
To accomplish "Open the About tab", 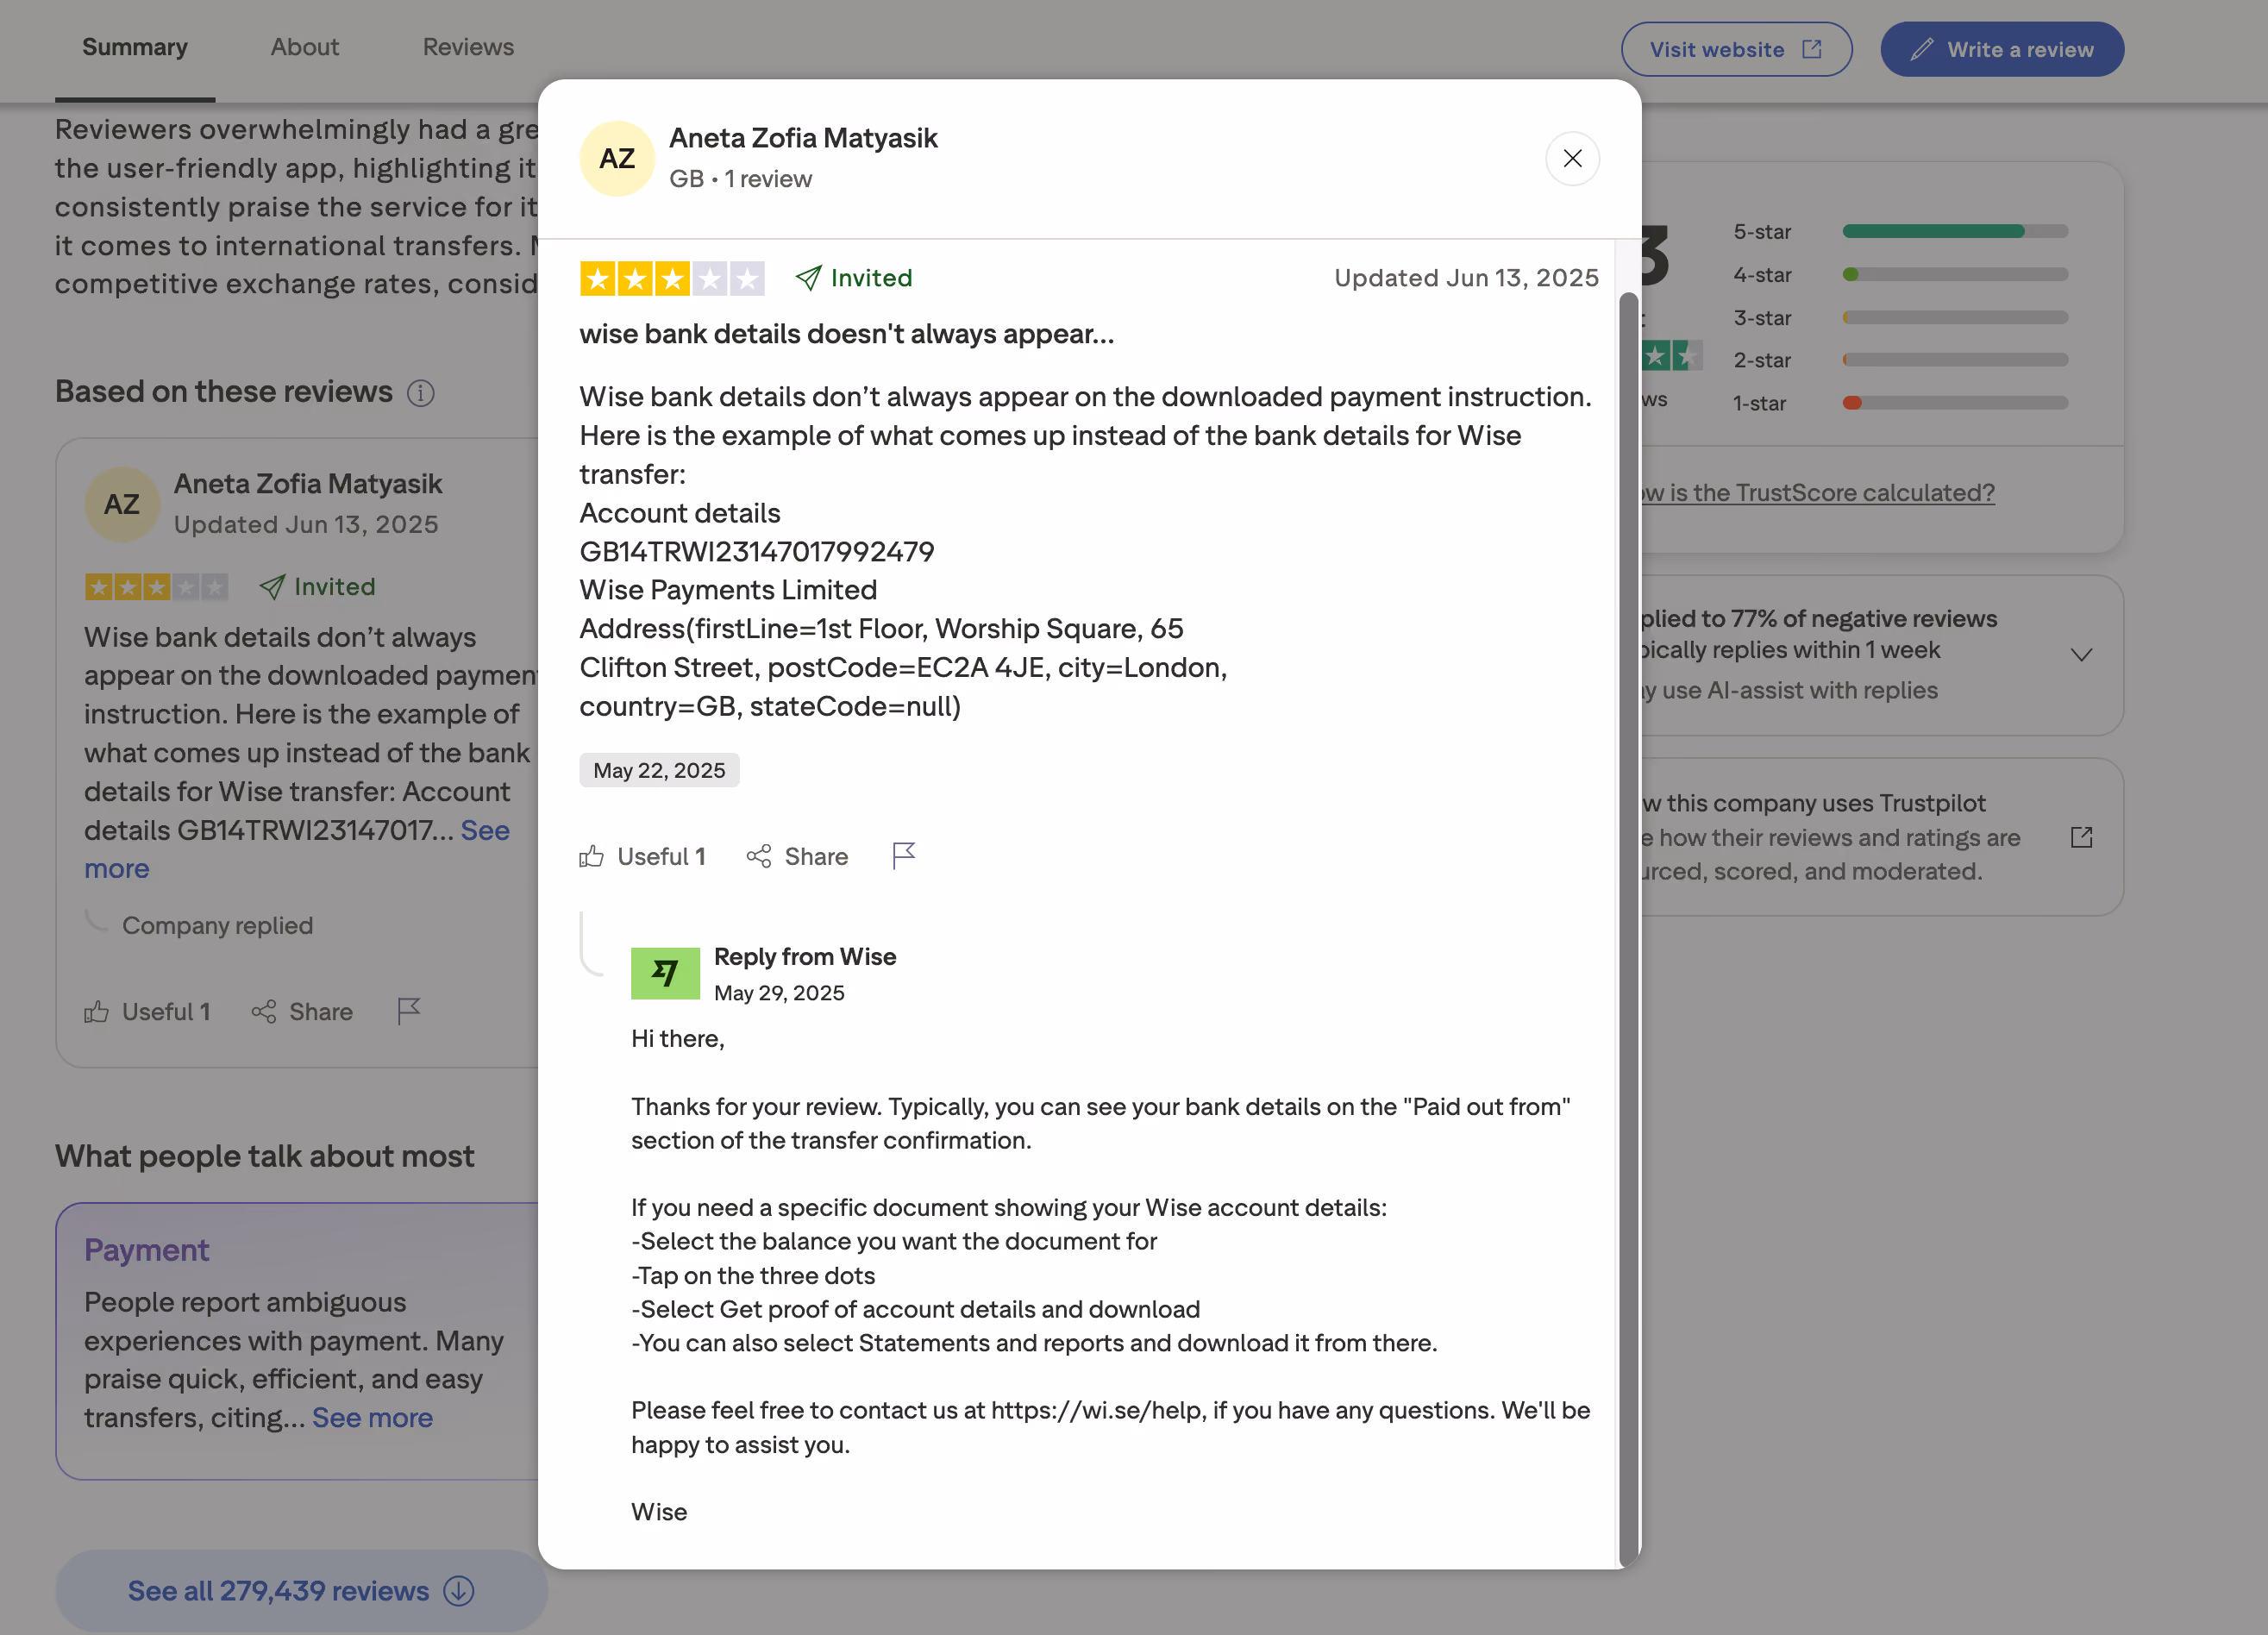I will 305,47.
